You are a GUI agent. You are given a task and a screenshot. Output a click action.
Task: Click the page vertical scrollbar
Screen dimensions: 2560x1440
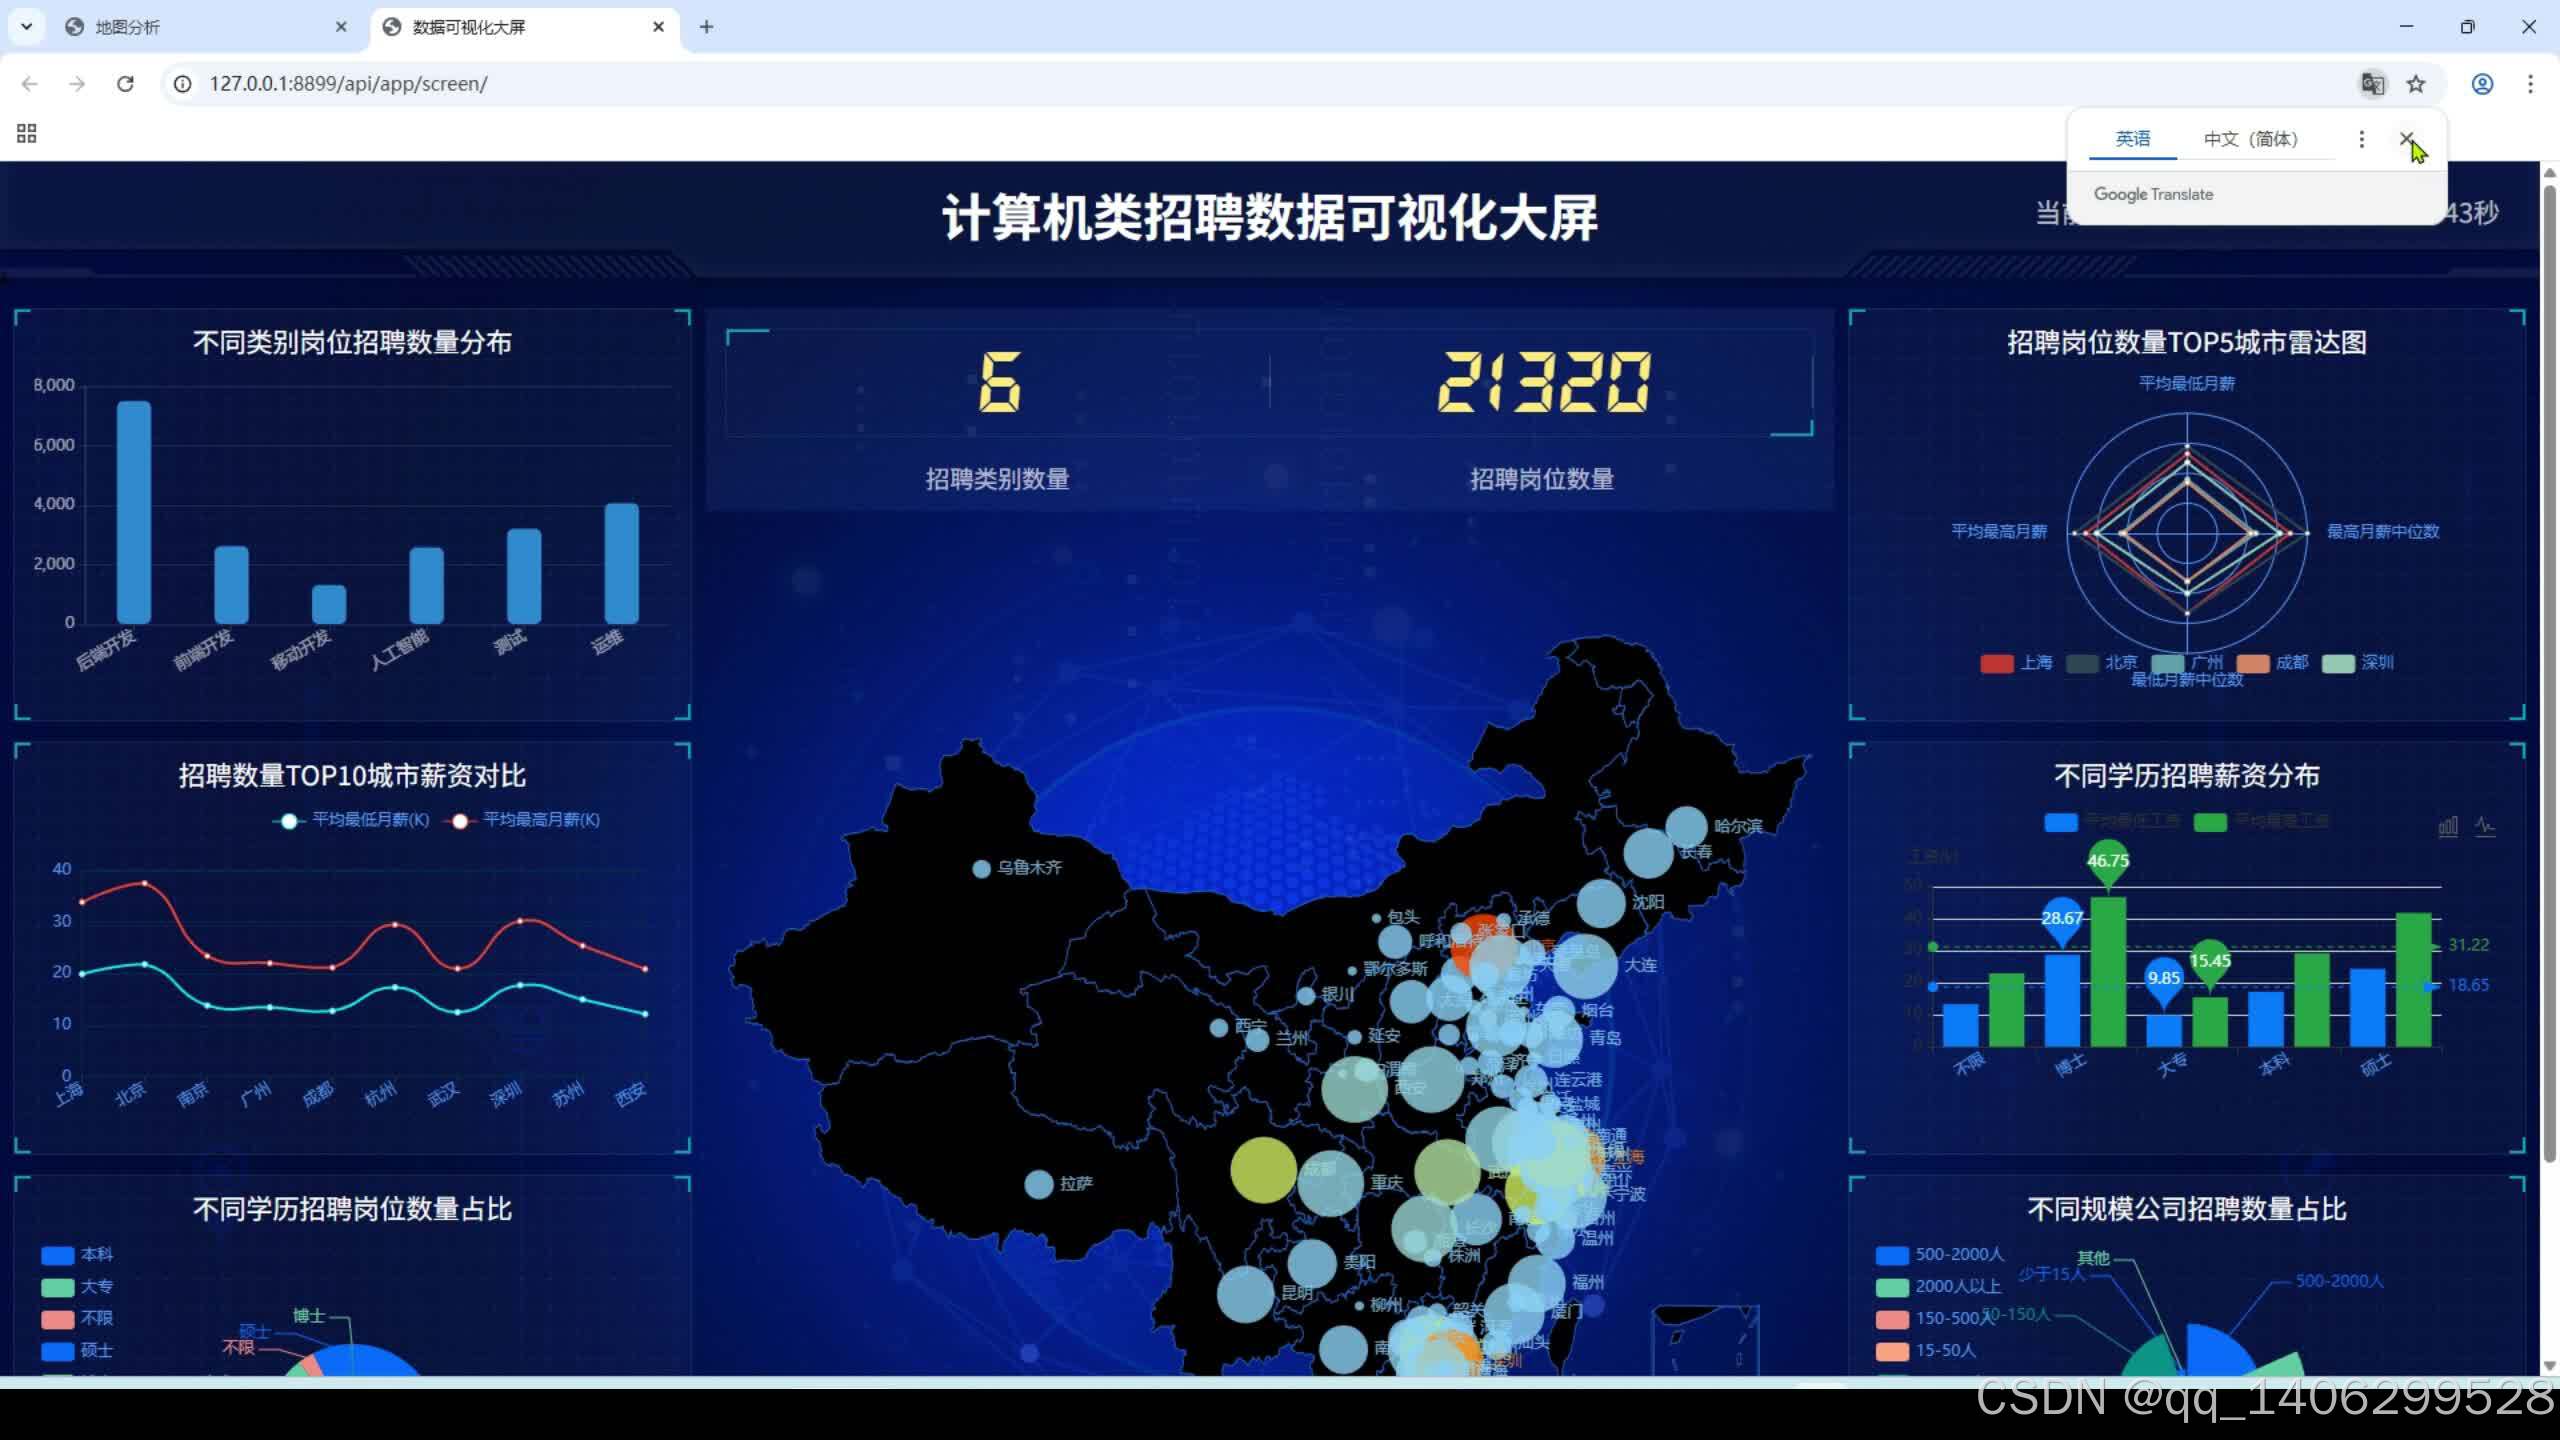pos(2549,672)
